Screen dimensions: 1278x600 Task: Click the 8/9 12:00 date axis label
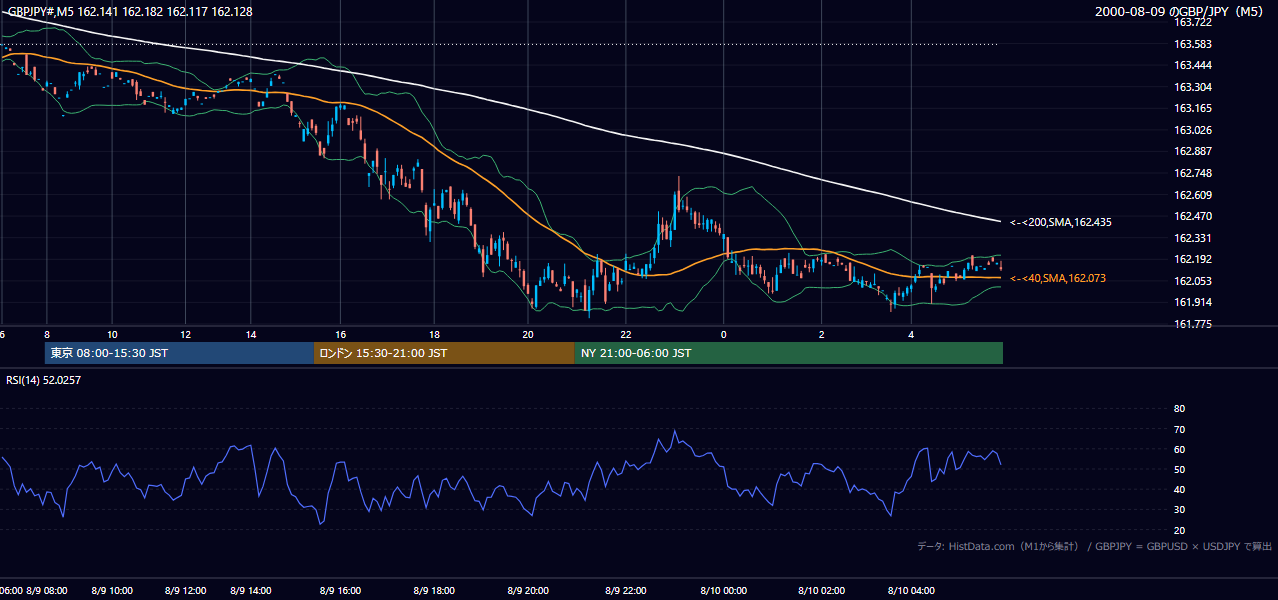185,591
